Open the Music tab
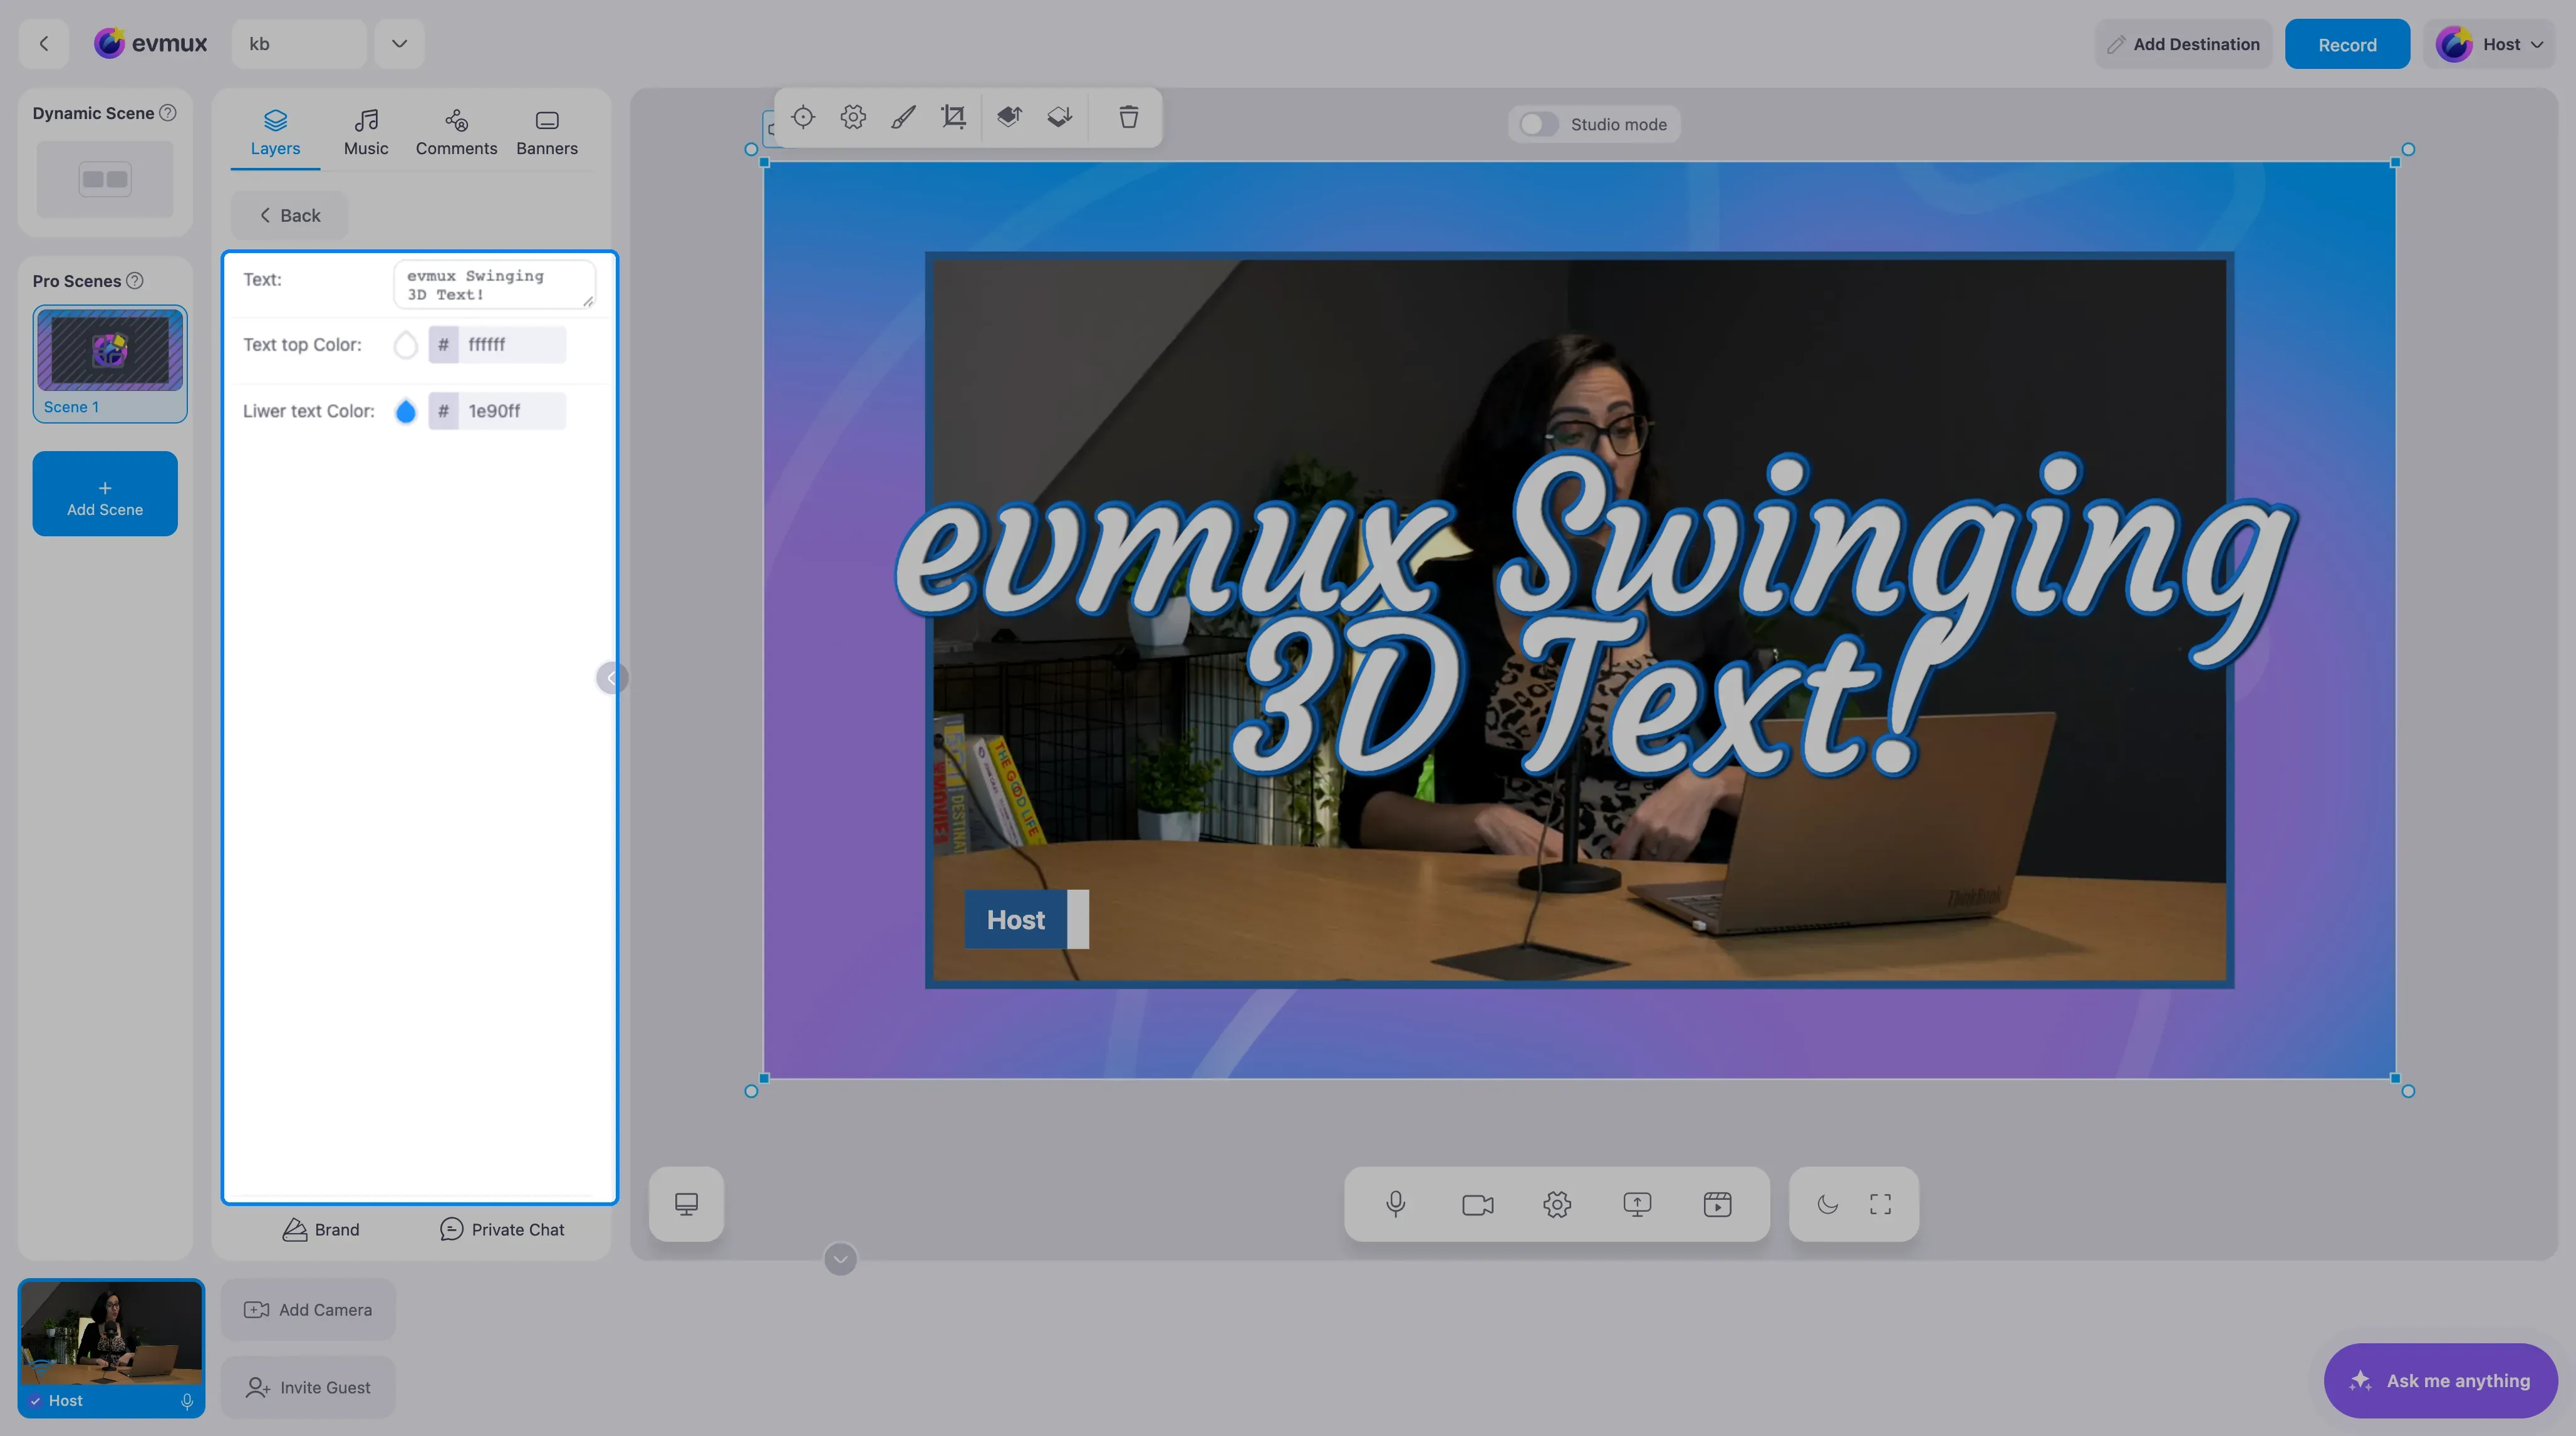 click(366, 133)
